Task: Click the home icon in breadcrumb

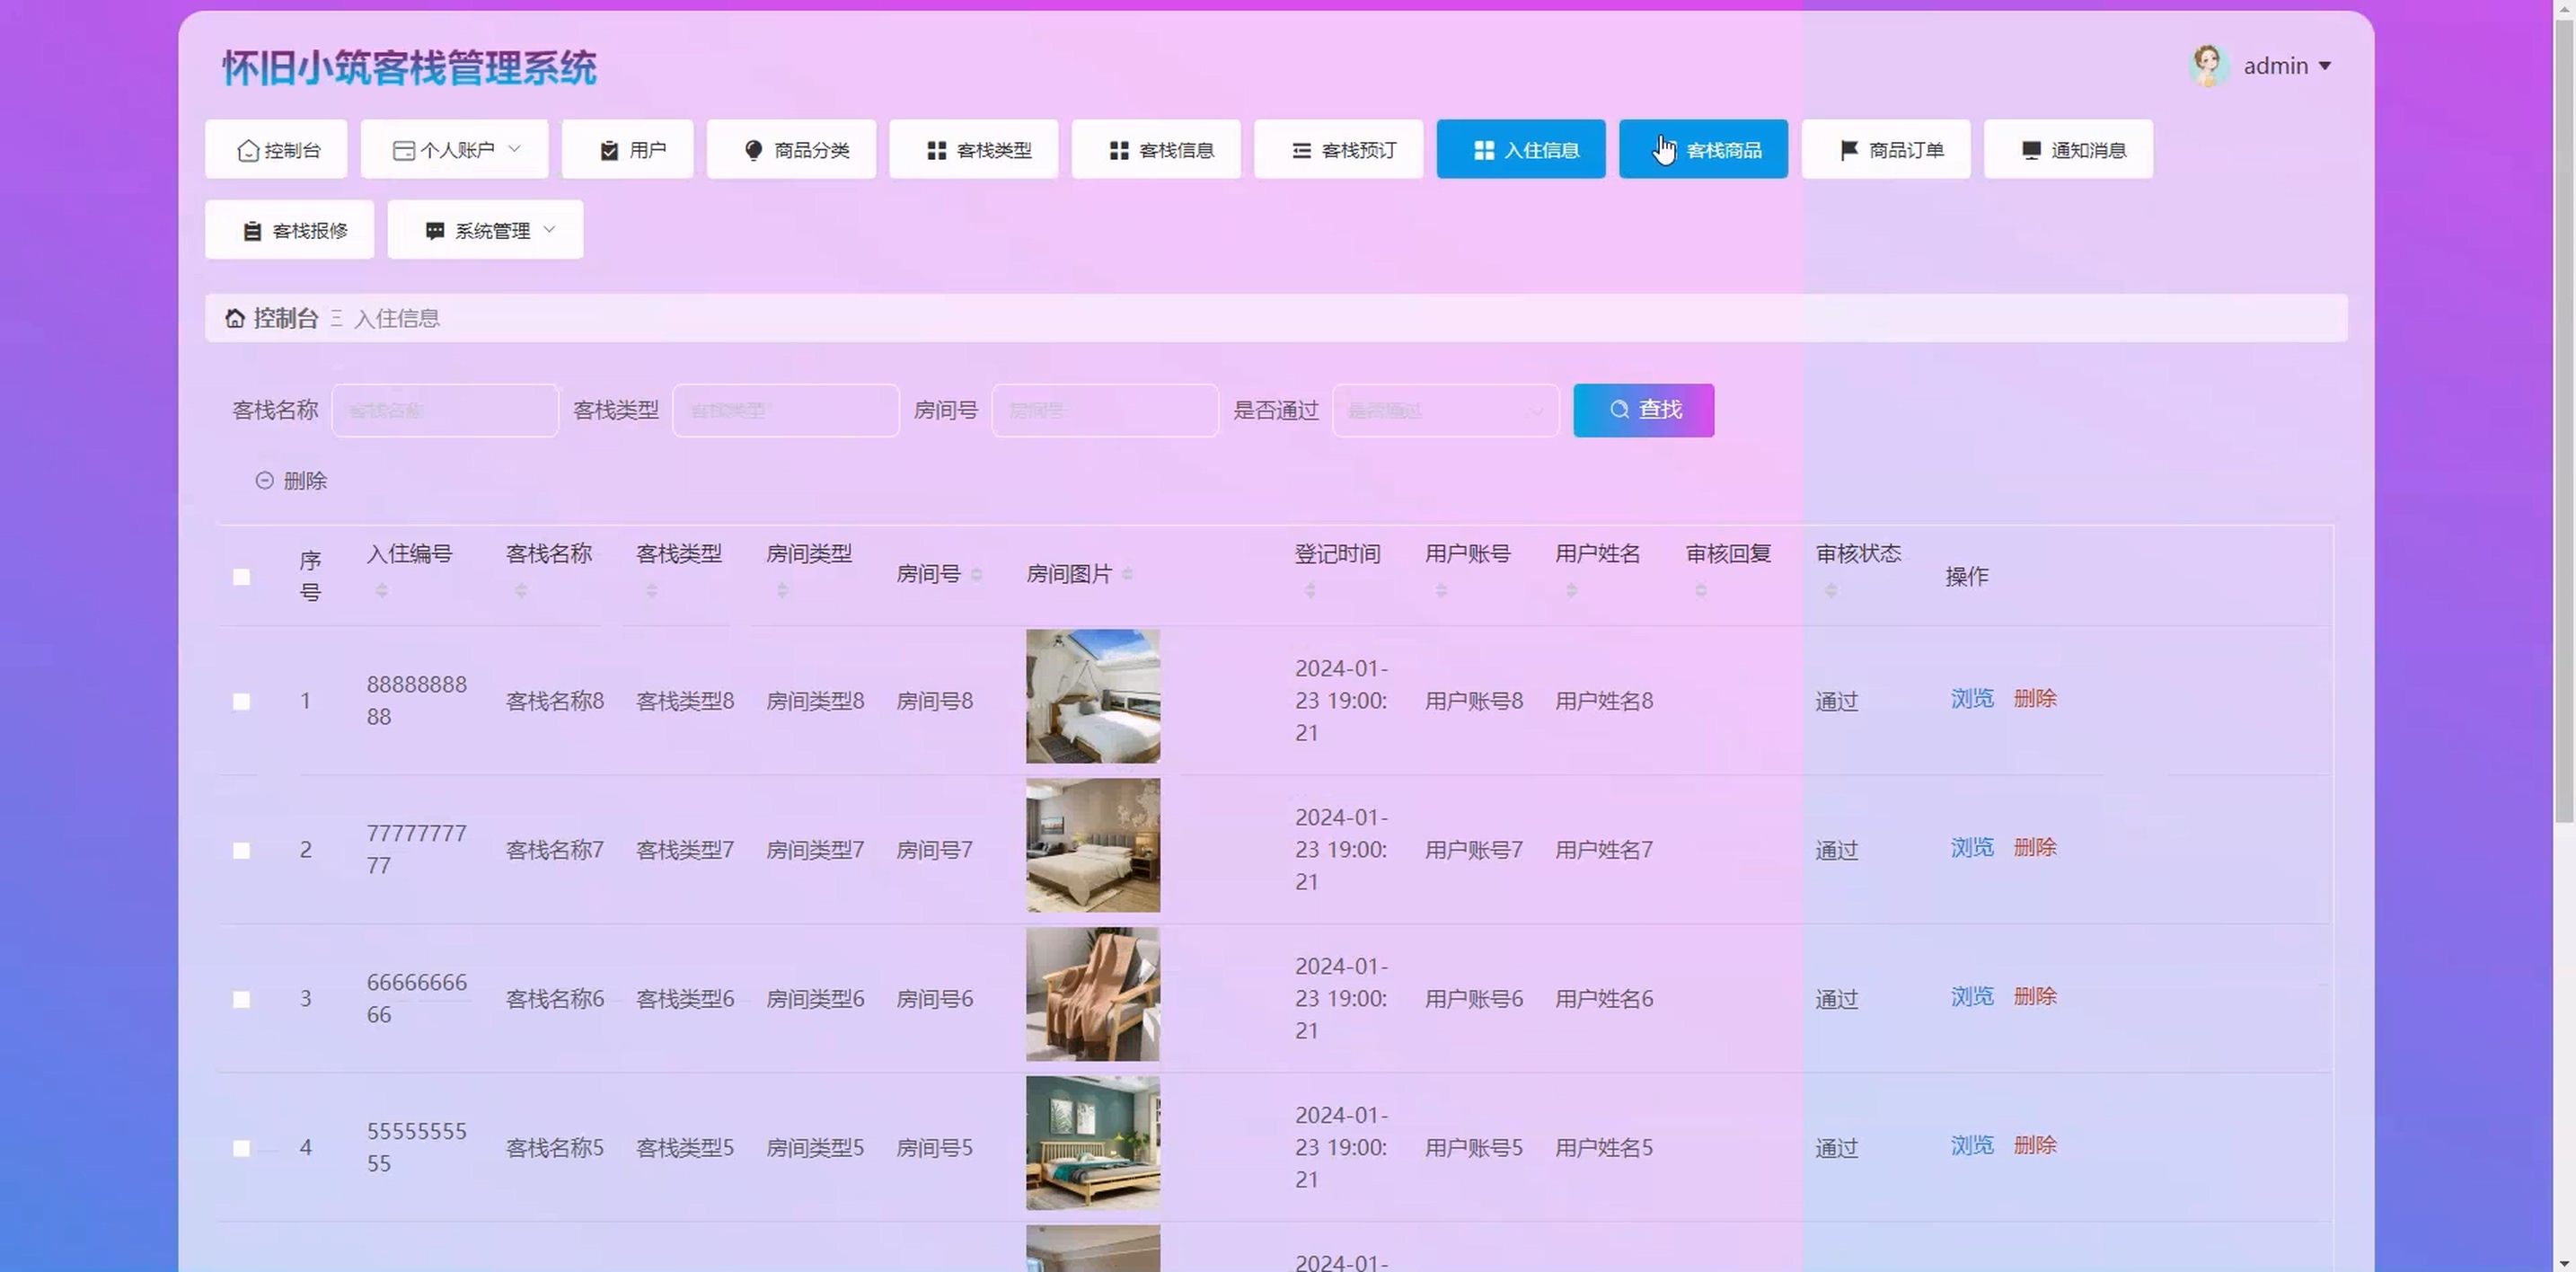Action: tap(234, 318)
